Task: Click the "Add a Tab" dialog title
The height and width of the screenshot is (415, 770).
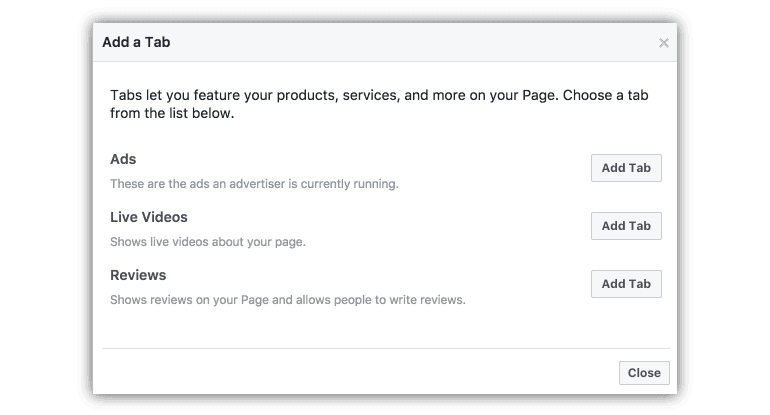Action: (x=136, y=43)
